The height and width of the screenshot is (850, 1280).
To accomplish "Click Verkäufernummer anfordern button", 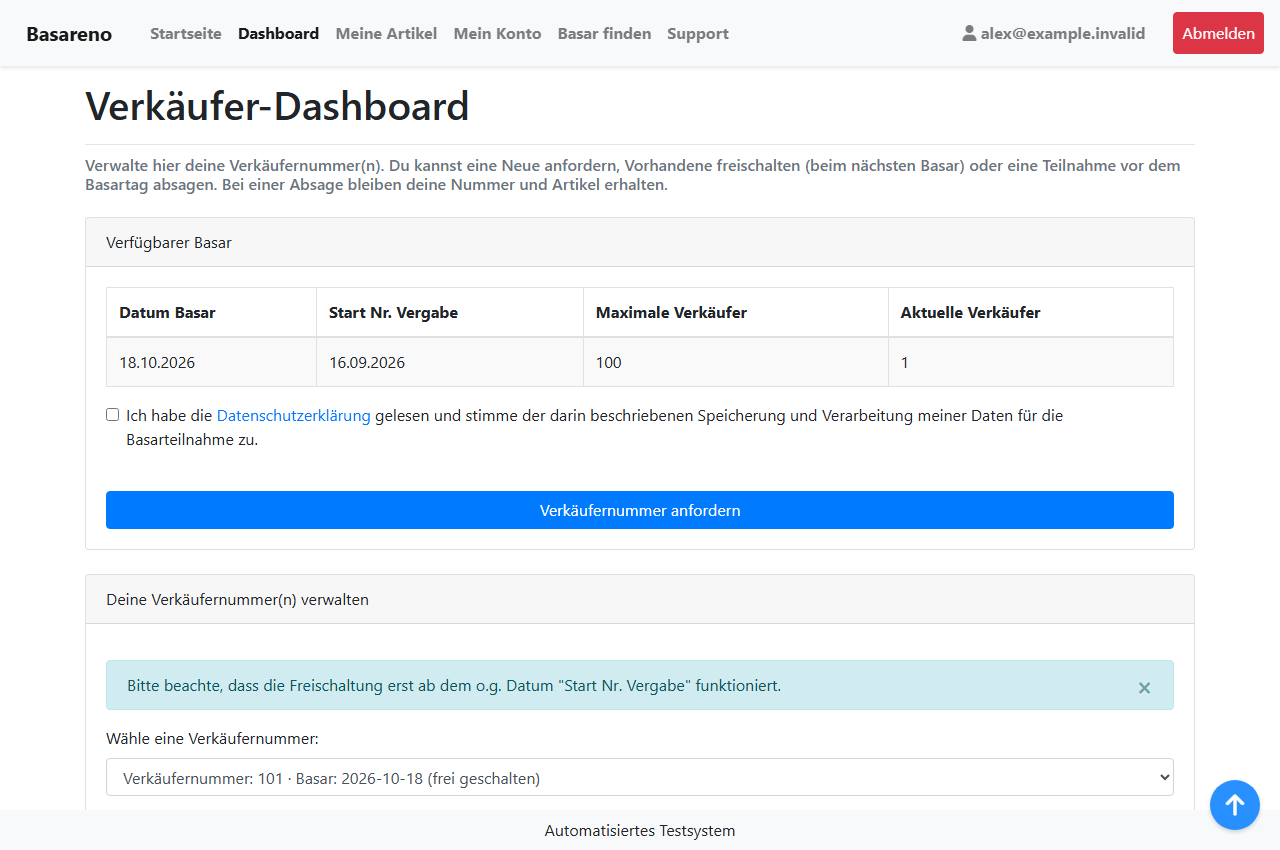I will tap(640, 510).
